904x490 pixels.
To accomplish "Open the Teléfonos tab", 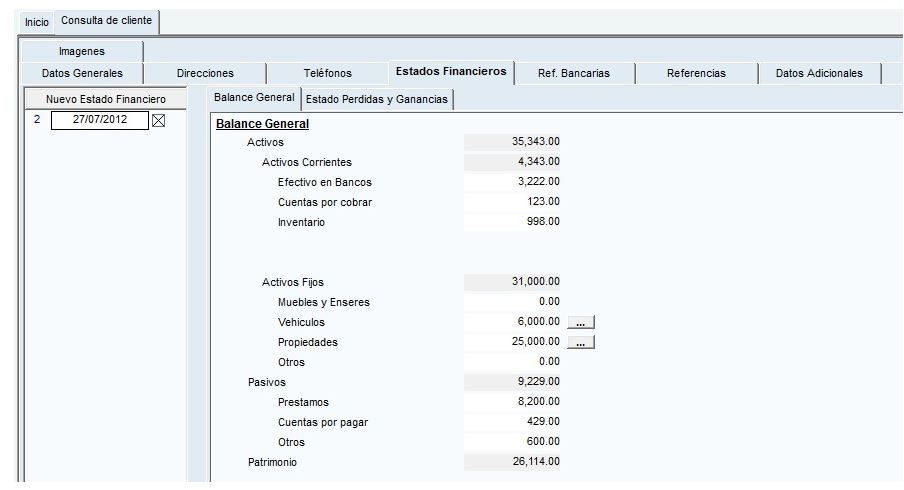I will click(327, 73).
